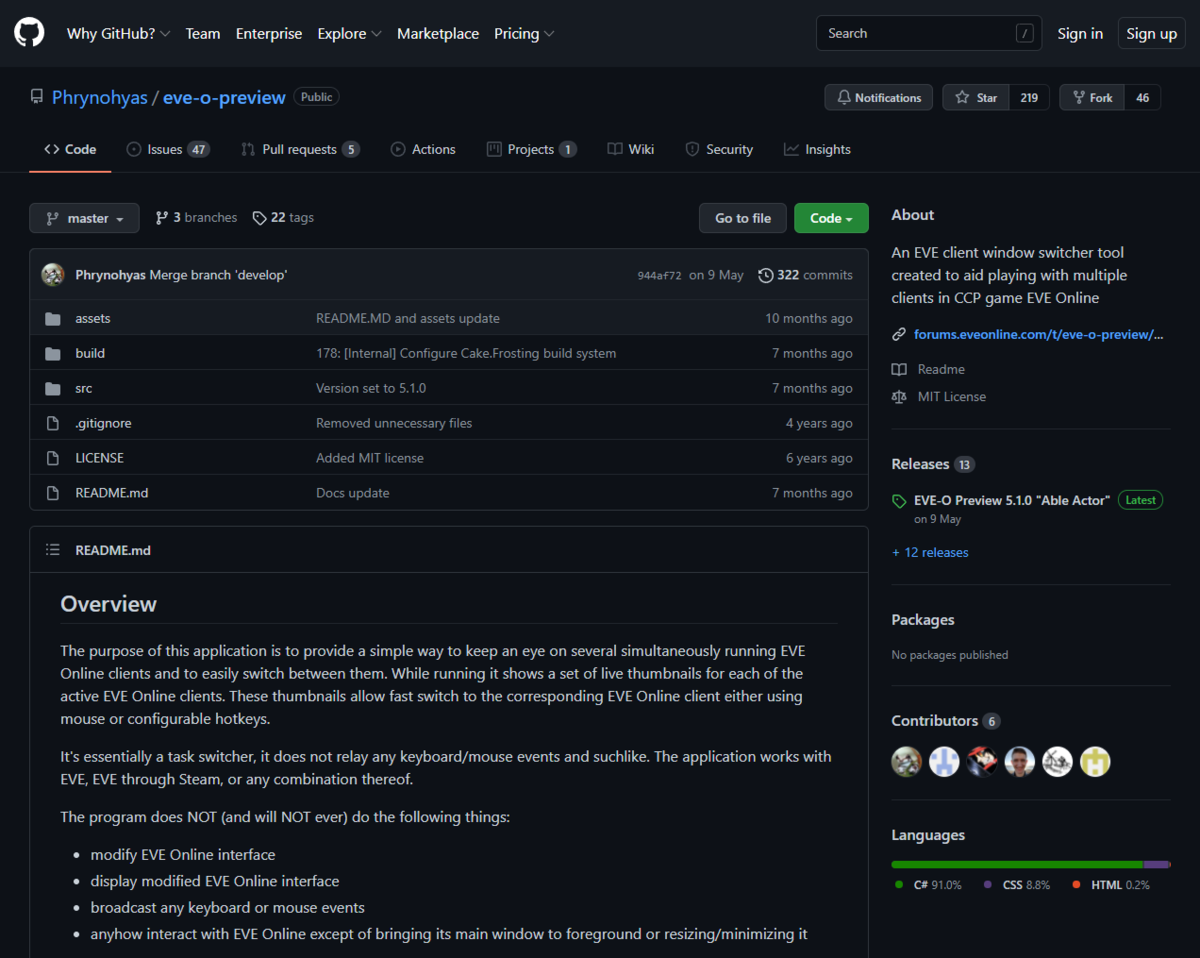Open the 322 commits link

[806, 275]
